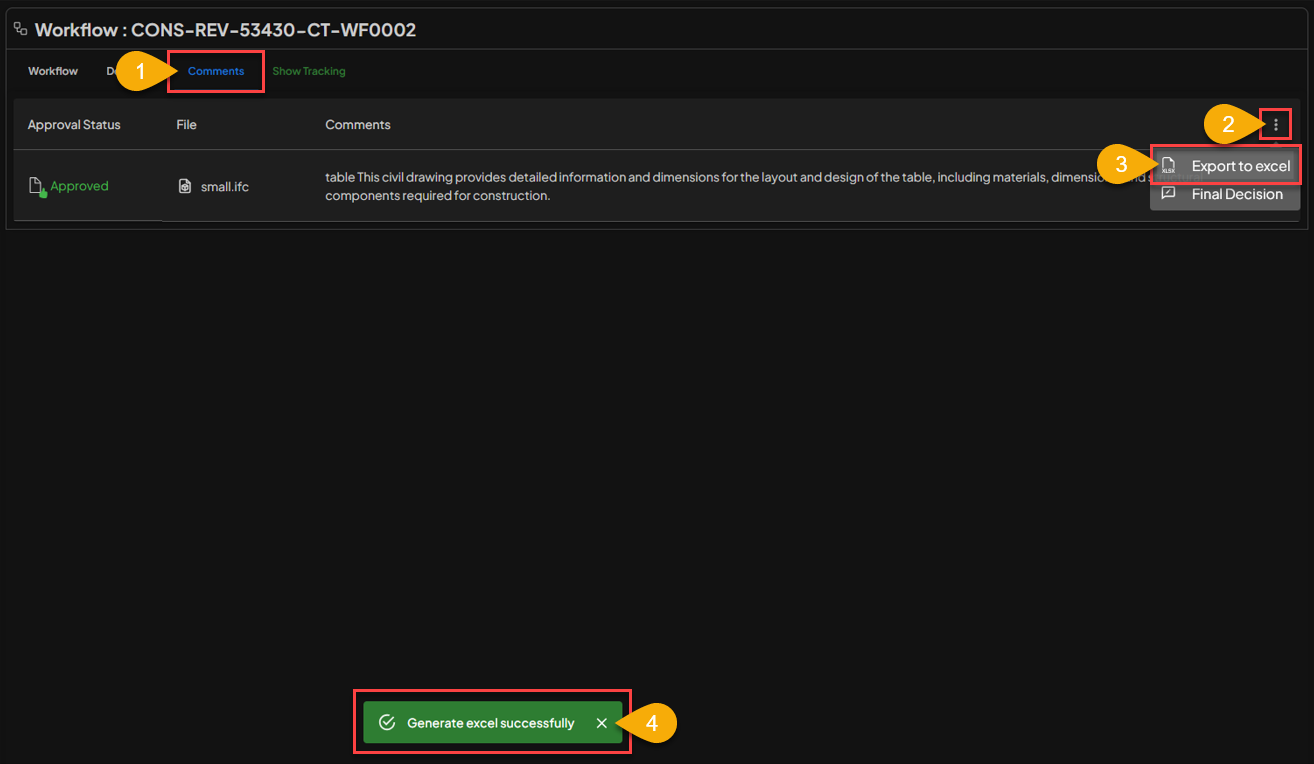1314x764 pixels.
Task: Open the three-dot kebab menu in comments header
Action: tap(1275, 124)
